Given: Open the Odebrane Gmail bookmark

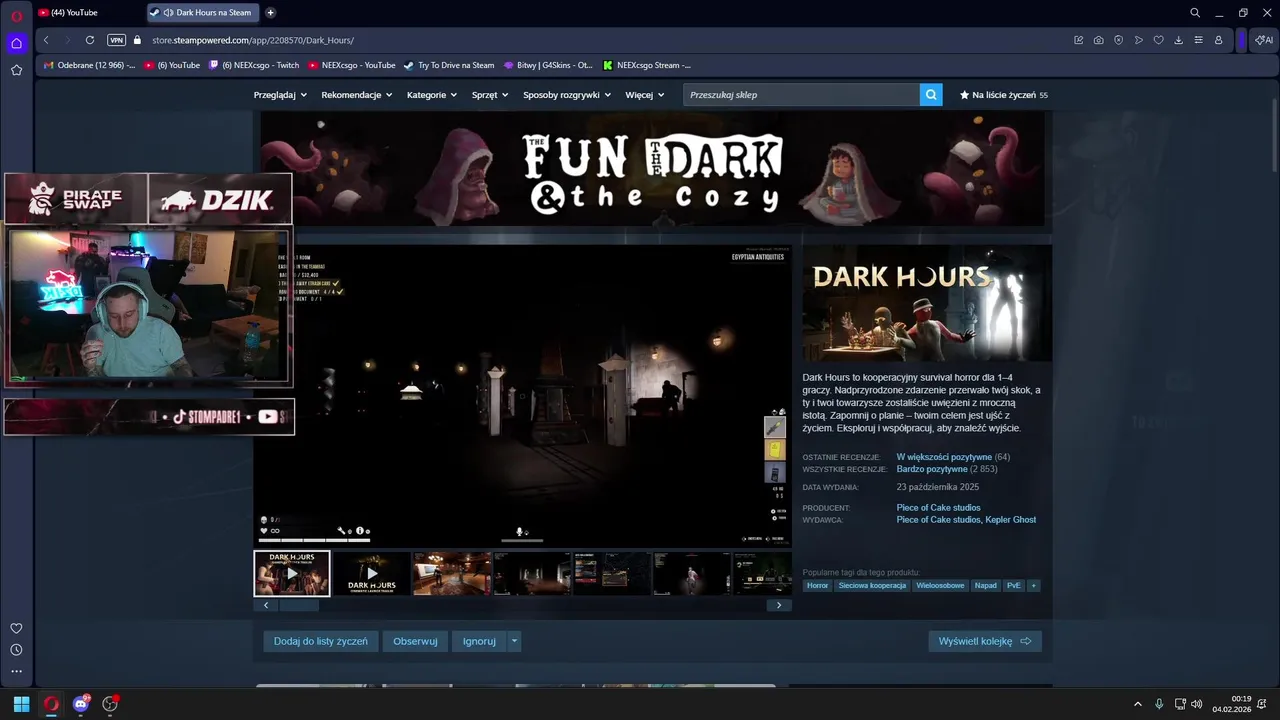Looking at the screenshot, I should 89,65.
